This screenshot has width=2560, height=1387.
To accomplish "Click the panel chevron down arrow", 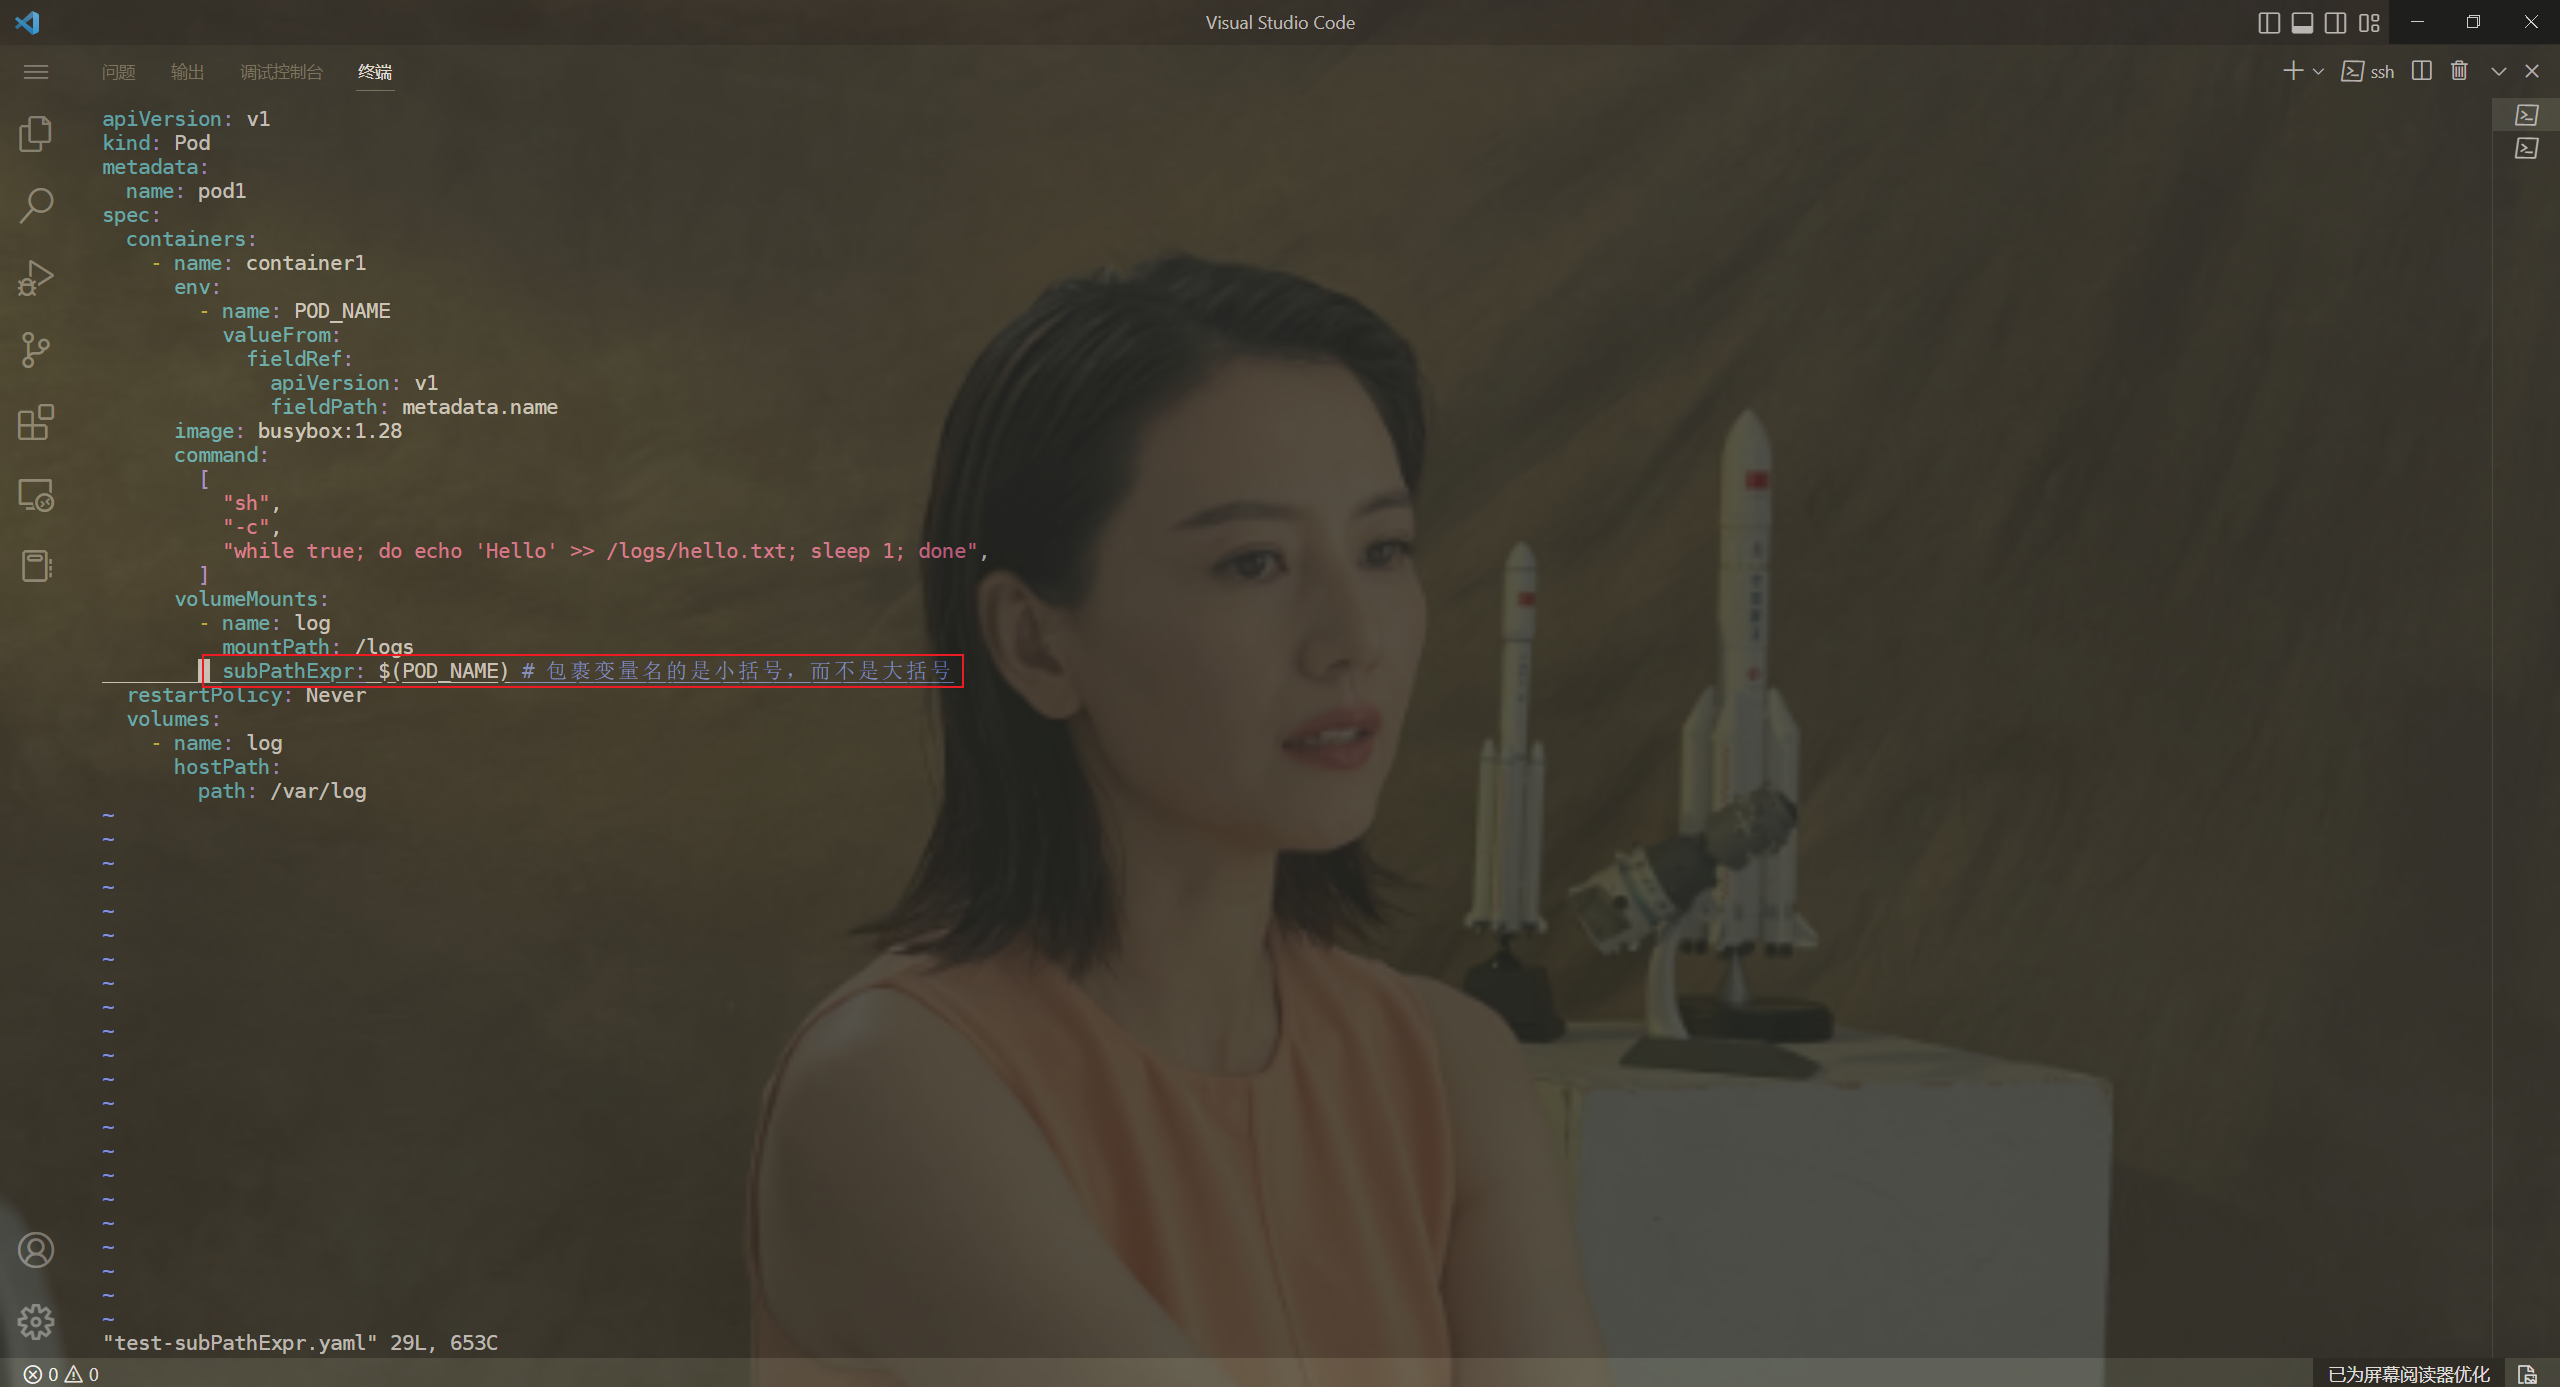I will pyautogui.click(x=2498, y=71).
